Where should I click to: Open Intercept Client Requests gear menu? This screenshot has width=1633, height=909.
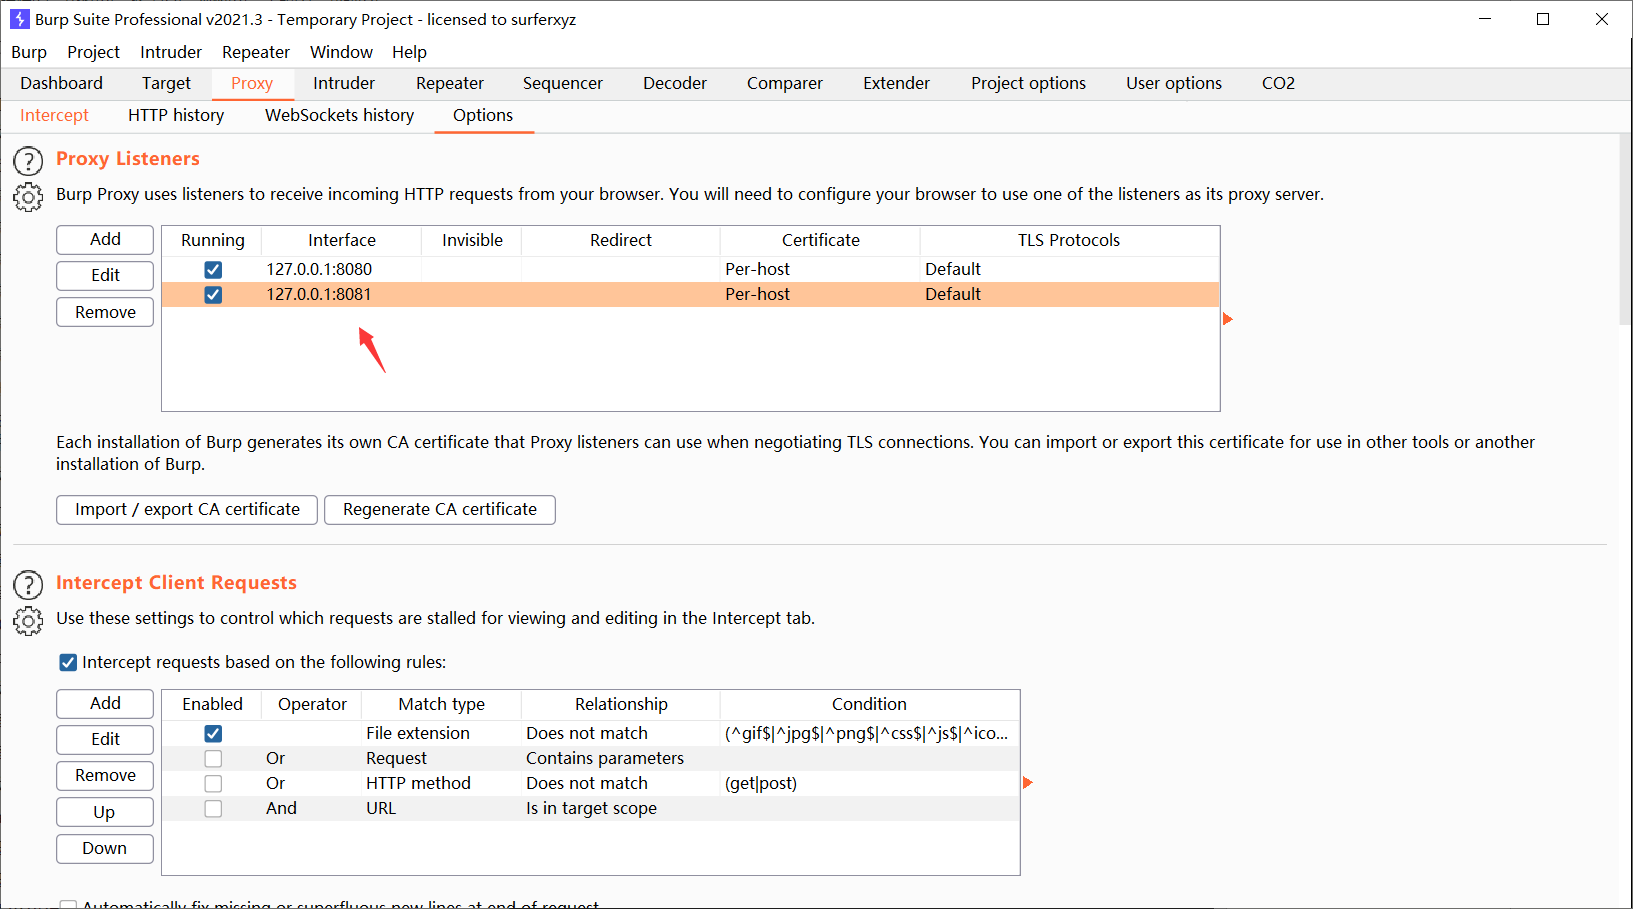point(28,621)
